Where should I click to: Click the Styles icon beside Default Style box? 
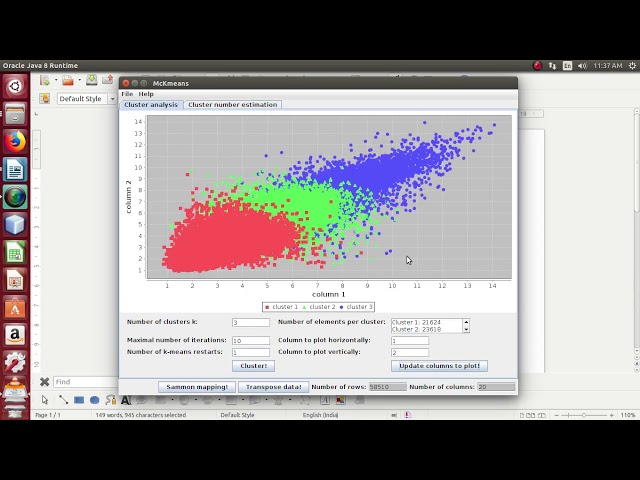coord(44,98)
